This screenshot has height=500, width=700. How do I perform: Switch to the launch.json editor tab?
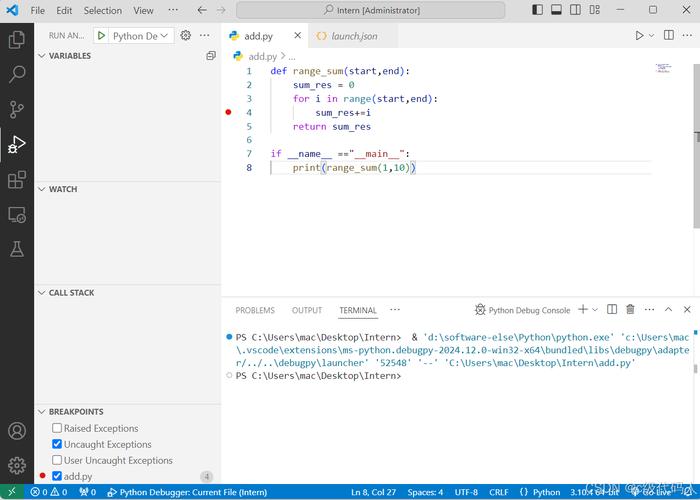coord(353,35)
